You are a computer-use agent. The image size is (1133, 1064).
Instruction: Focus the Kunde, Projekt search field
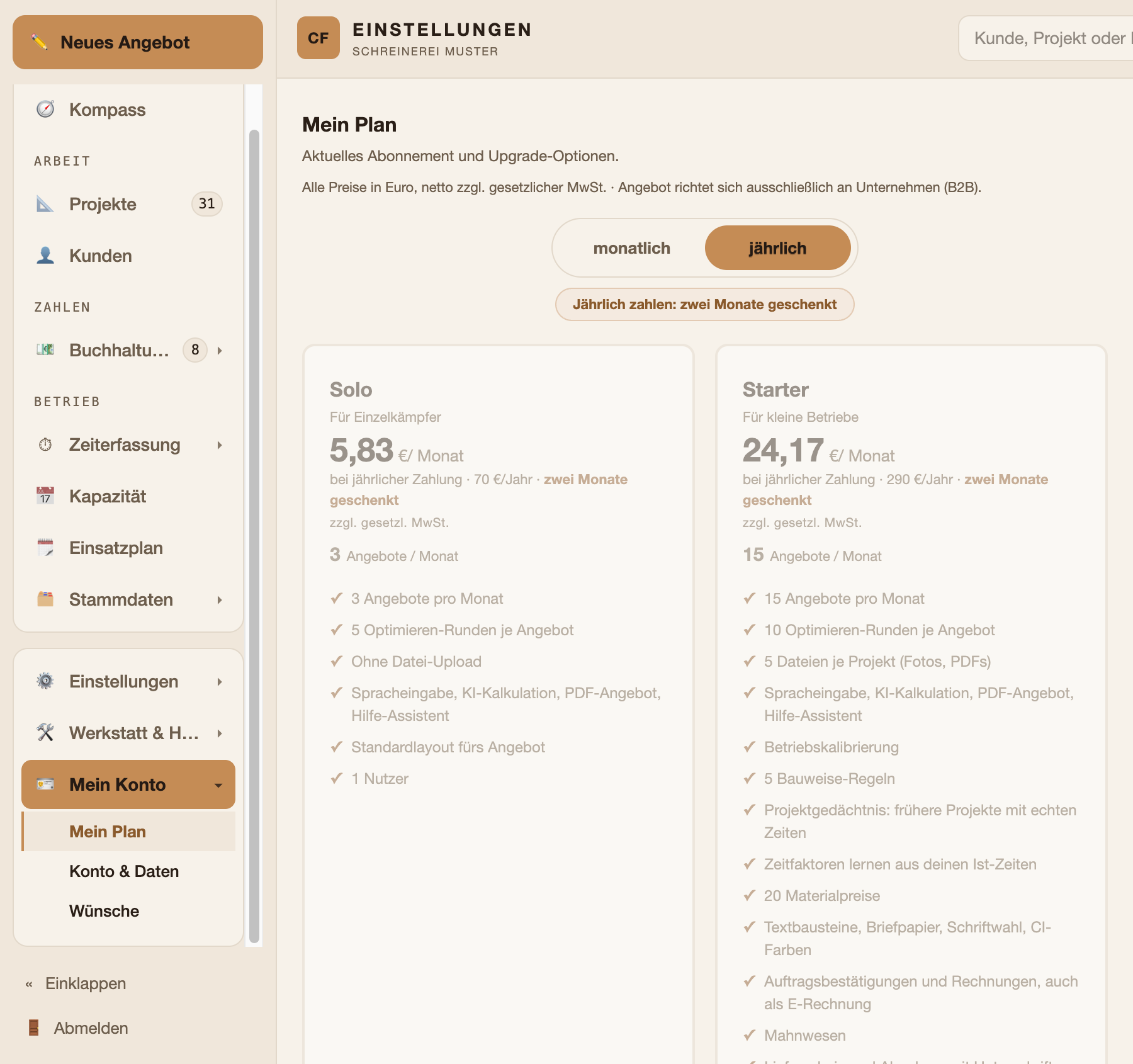pyautogui.click(x=1046, y=38)
